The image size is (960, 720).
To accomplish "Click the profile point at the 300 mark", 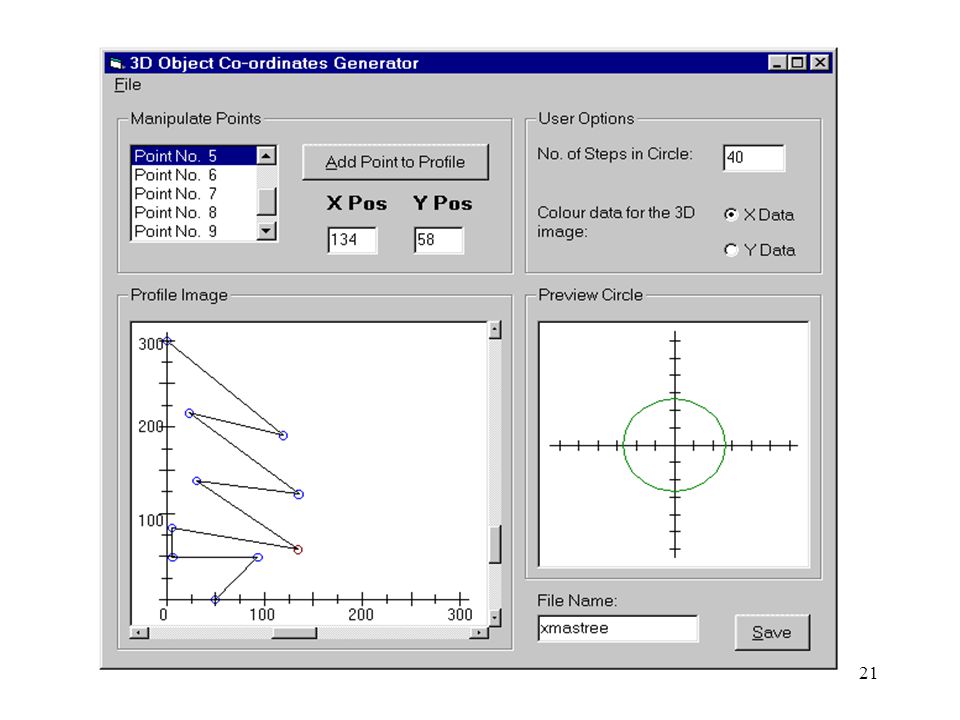I will (x=167, y=340).
